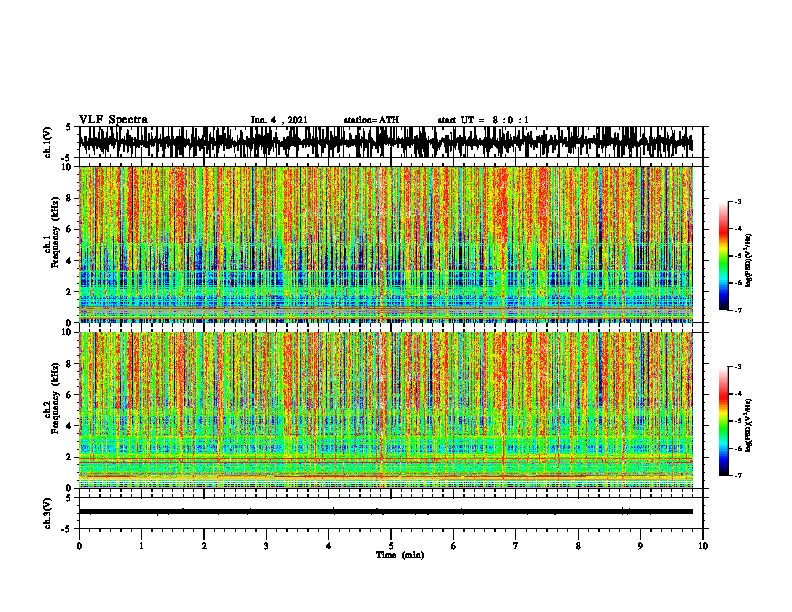
Task: Click time axis tick label "0"
Action: click(79, 546)
